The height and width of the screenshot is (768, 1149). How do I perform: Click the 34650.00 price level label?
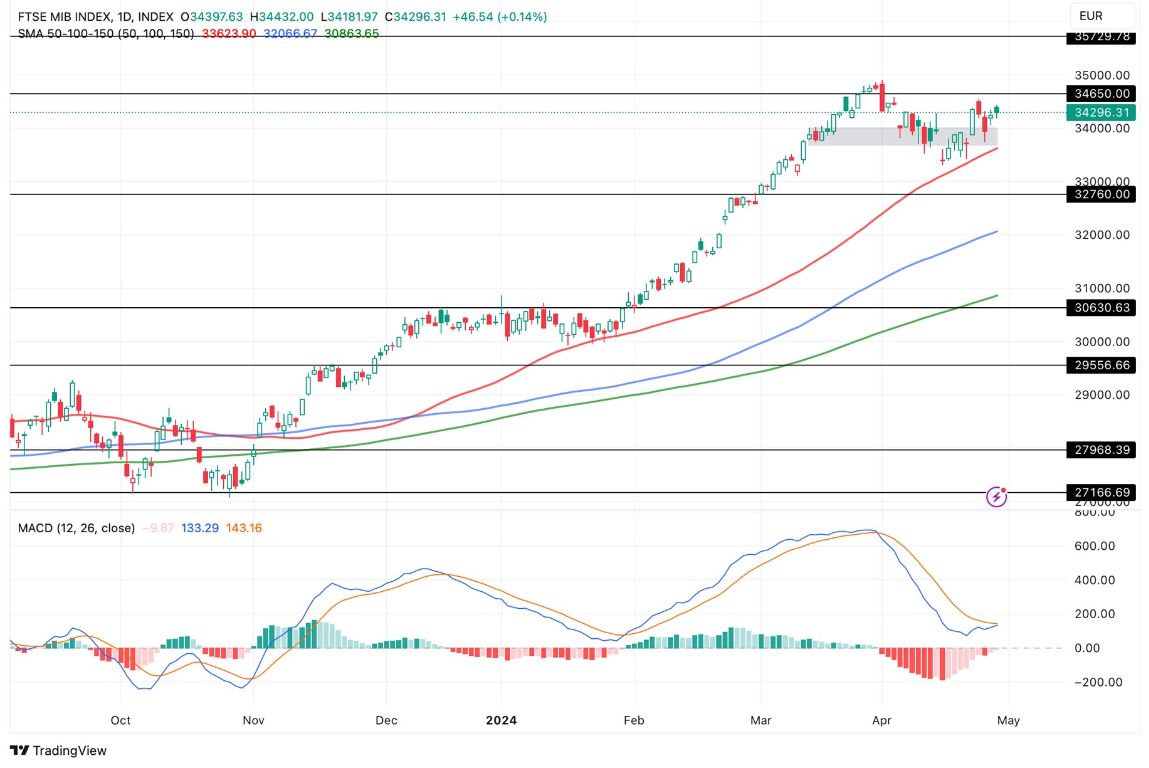point(1100,93)
